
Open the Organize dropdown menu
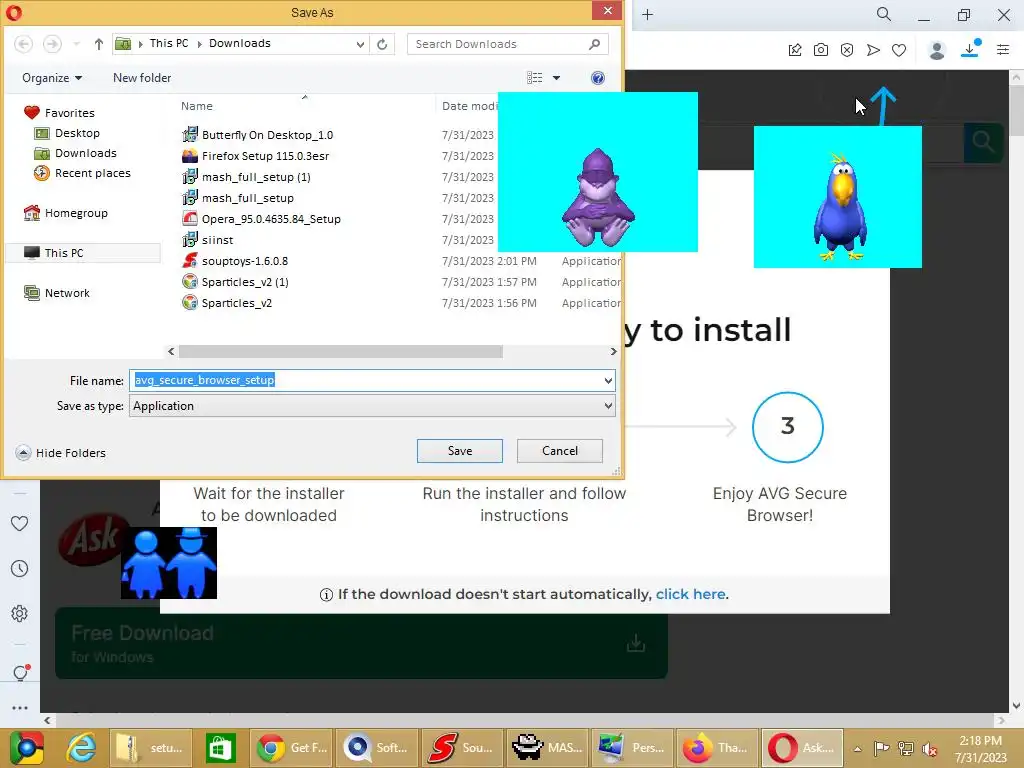point(52,78)
